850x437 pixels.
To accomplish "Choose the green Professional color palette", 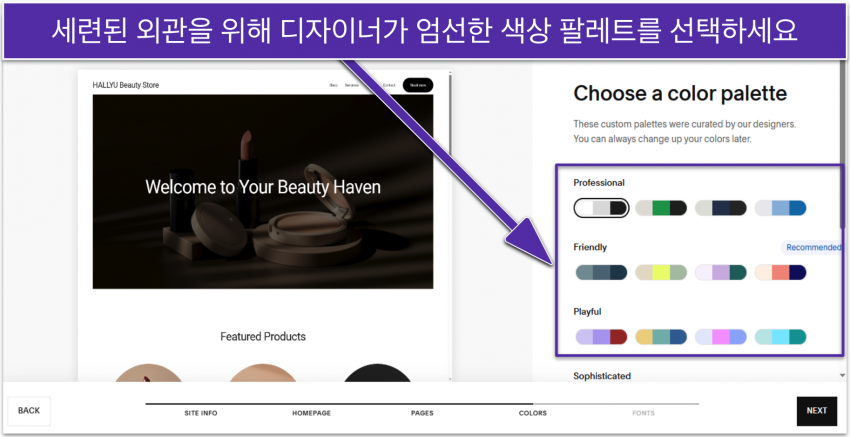I will 660,208.
